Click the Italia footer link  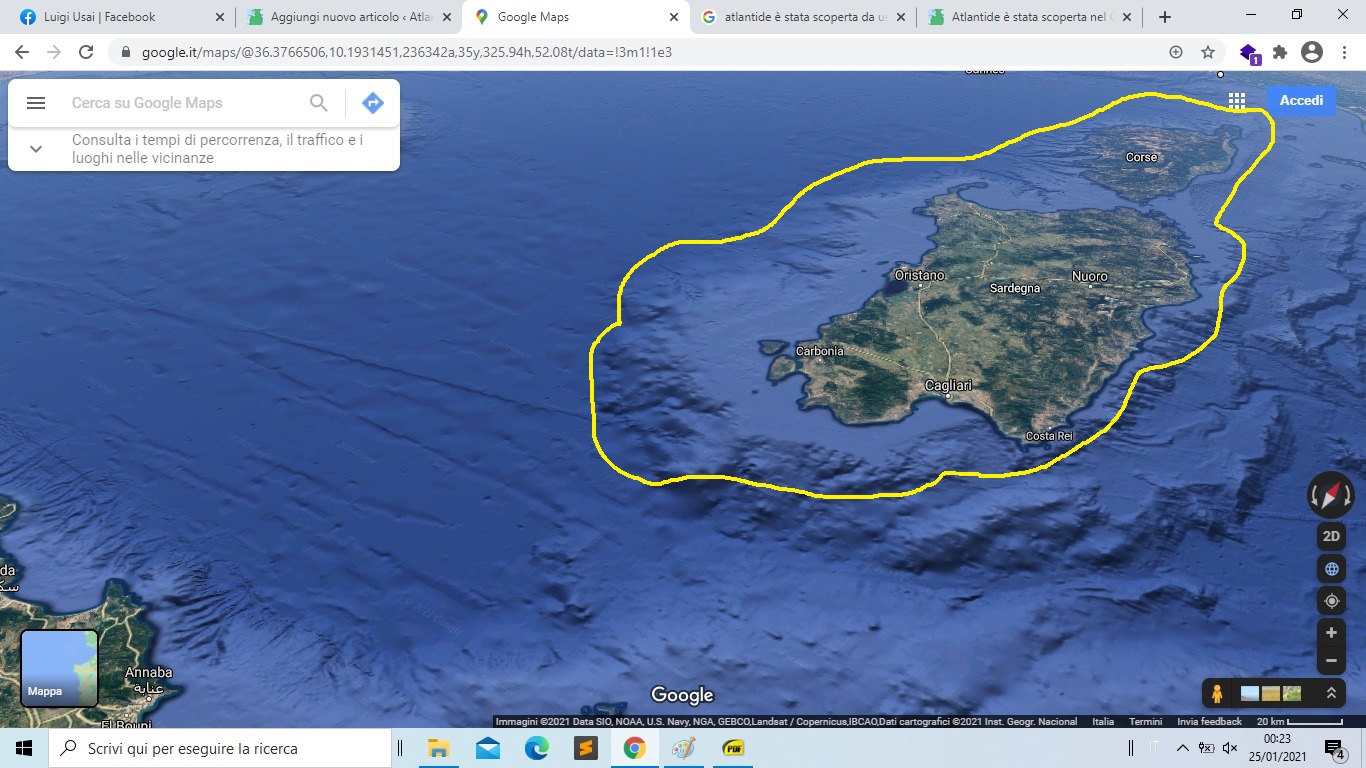pos(1103,722)
